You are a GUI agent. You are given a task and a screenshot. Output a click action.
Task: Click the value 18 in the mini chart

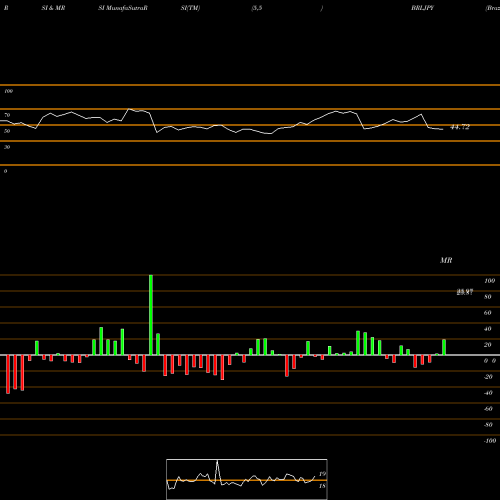[x=322, y=486]
